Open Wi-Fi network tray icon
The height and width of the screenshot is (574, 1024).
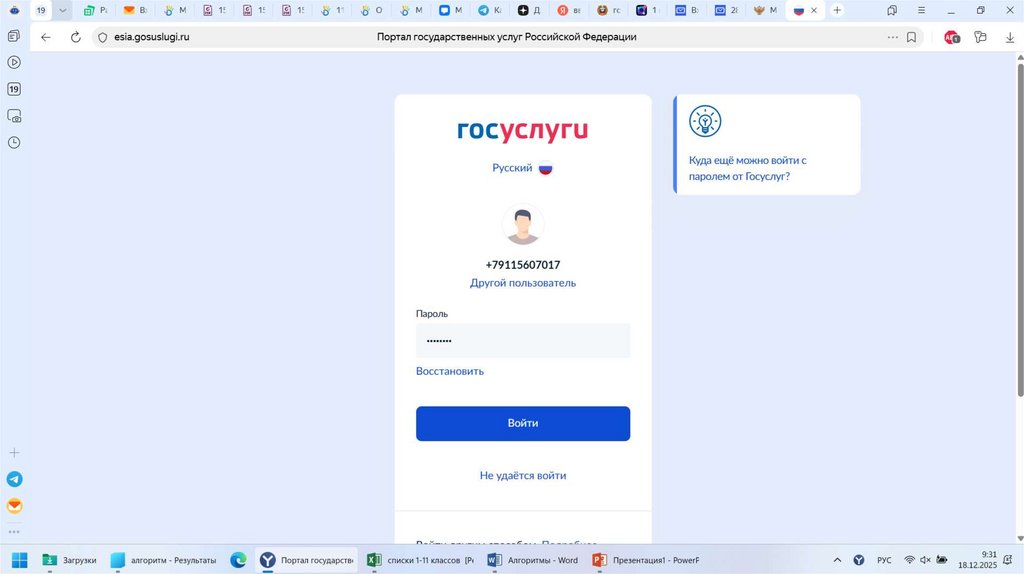tap(909, 560)
